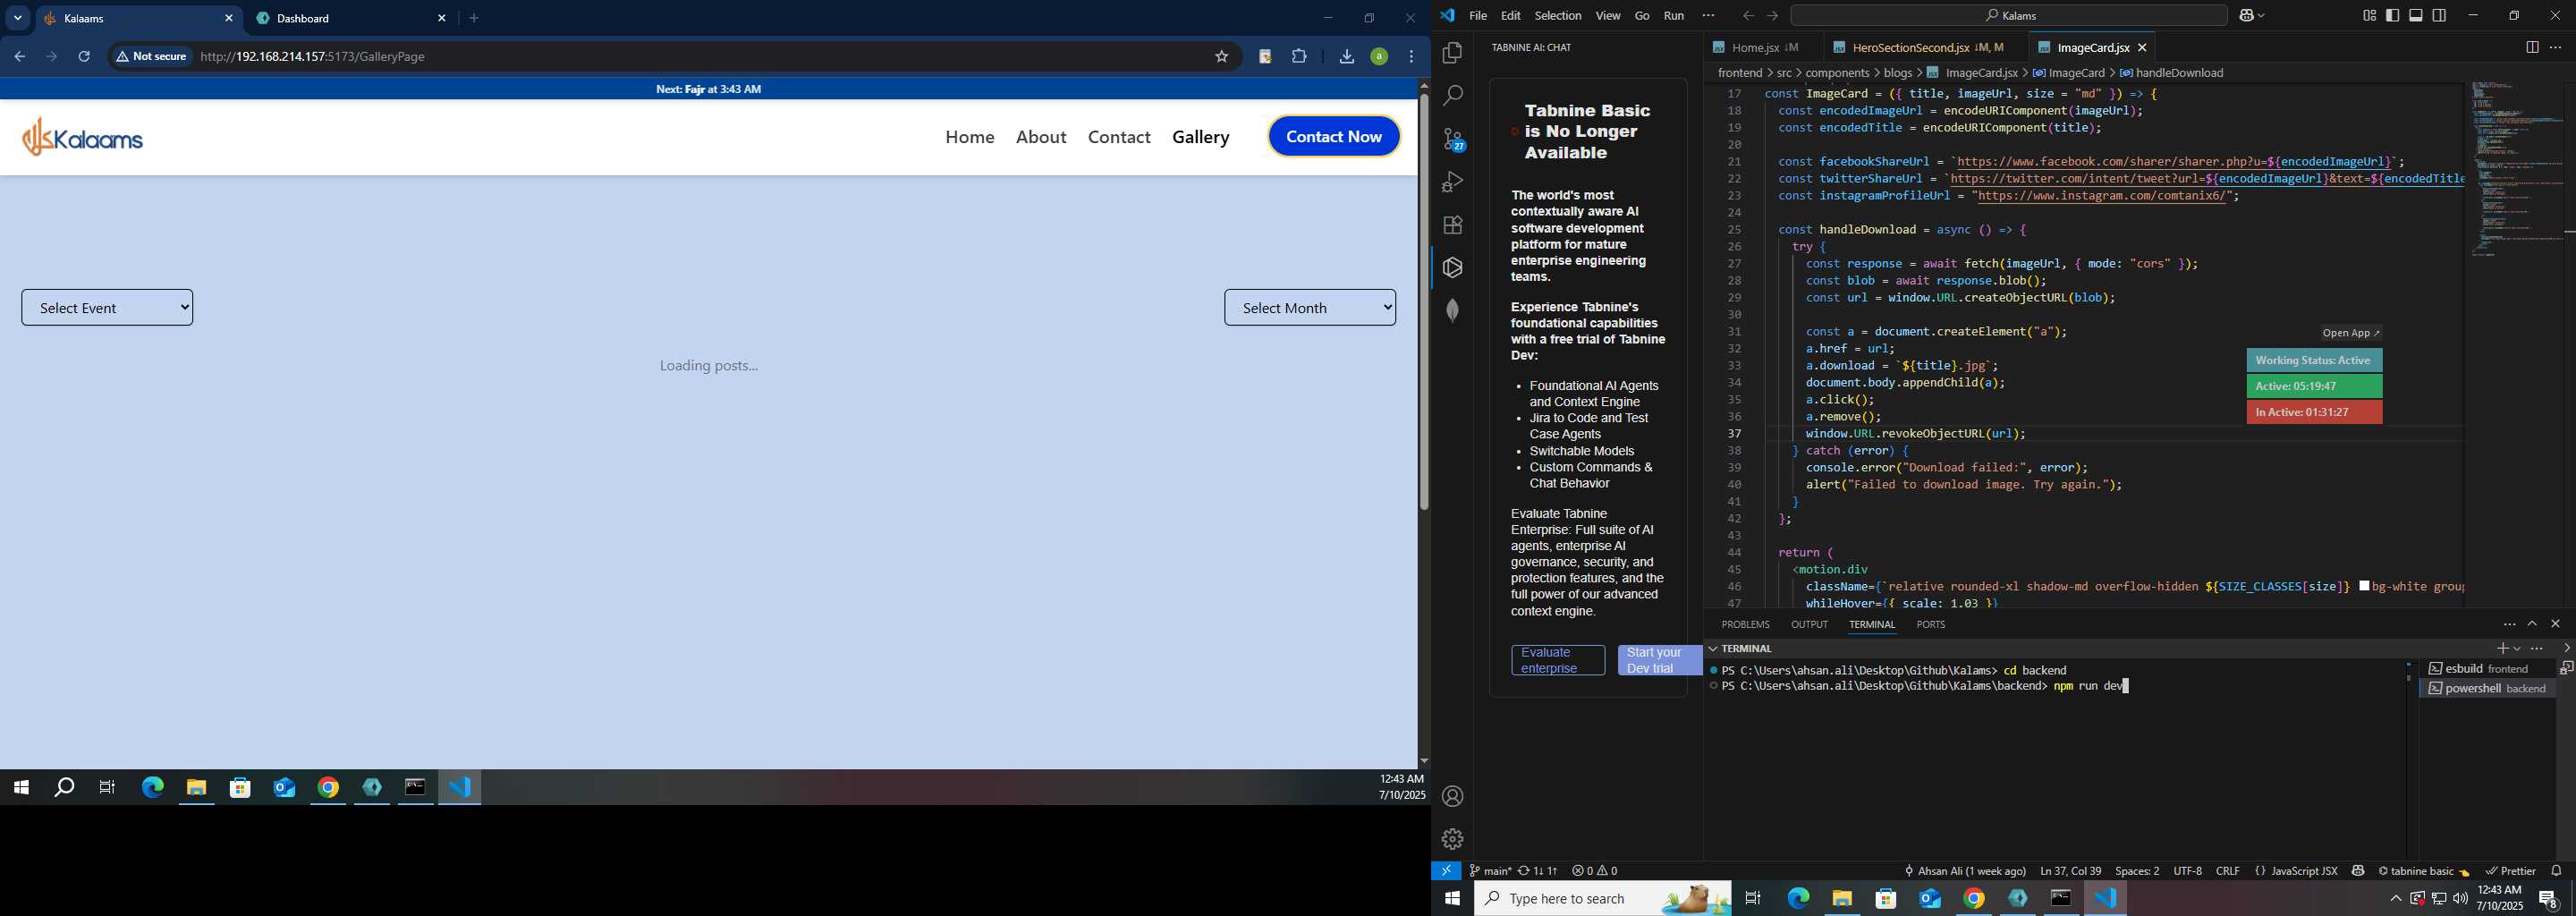Open the Accounts icon in VS Code
Image resolution: width=2576 pixels, height=916 pixels.
coord(1452,797)
